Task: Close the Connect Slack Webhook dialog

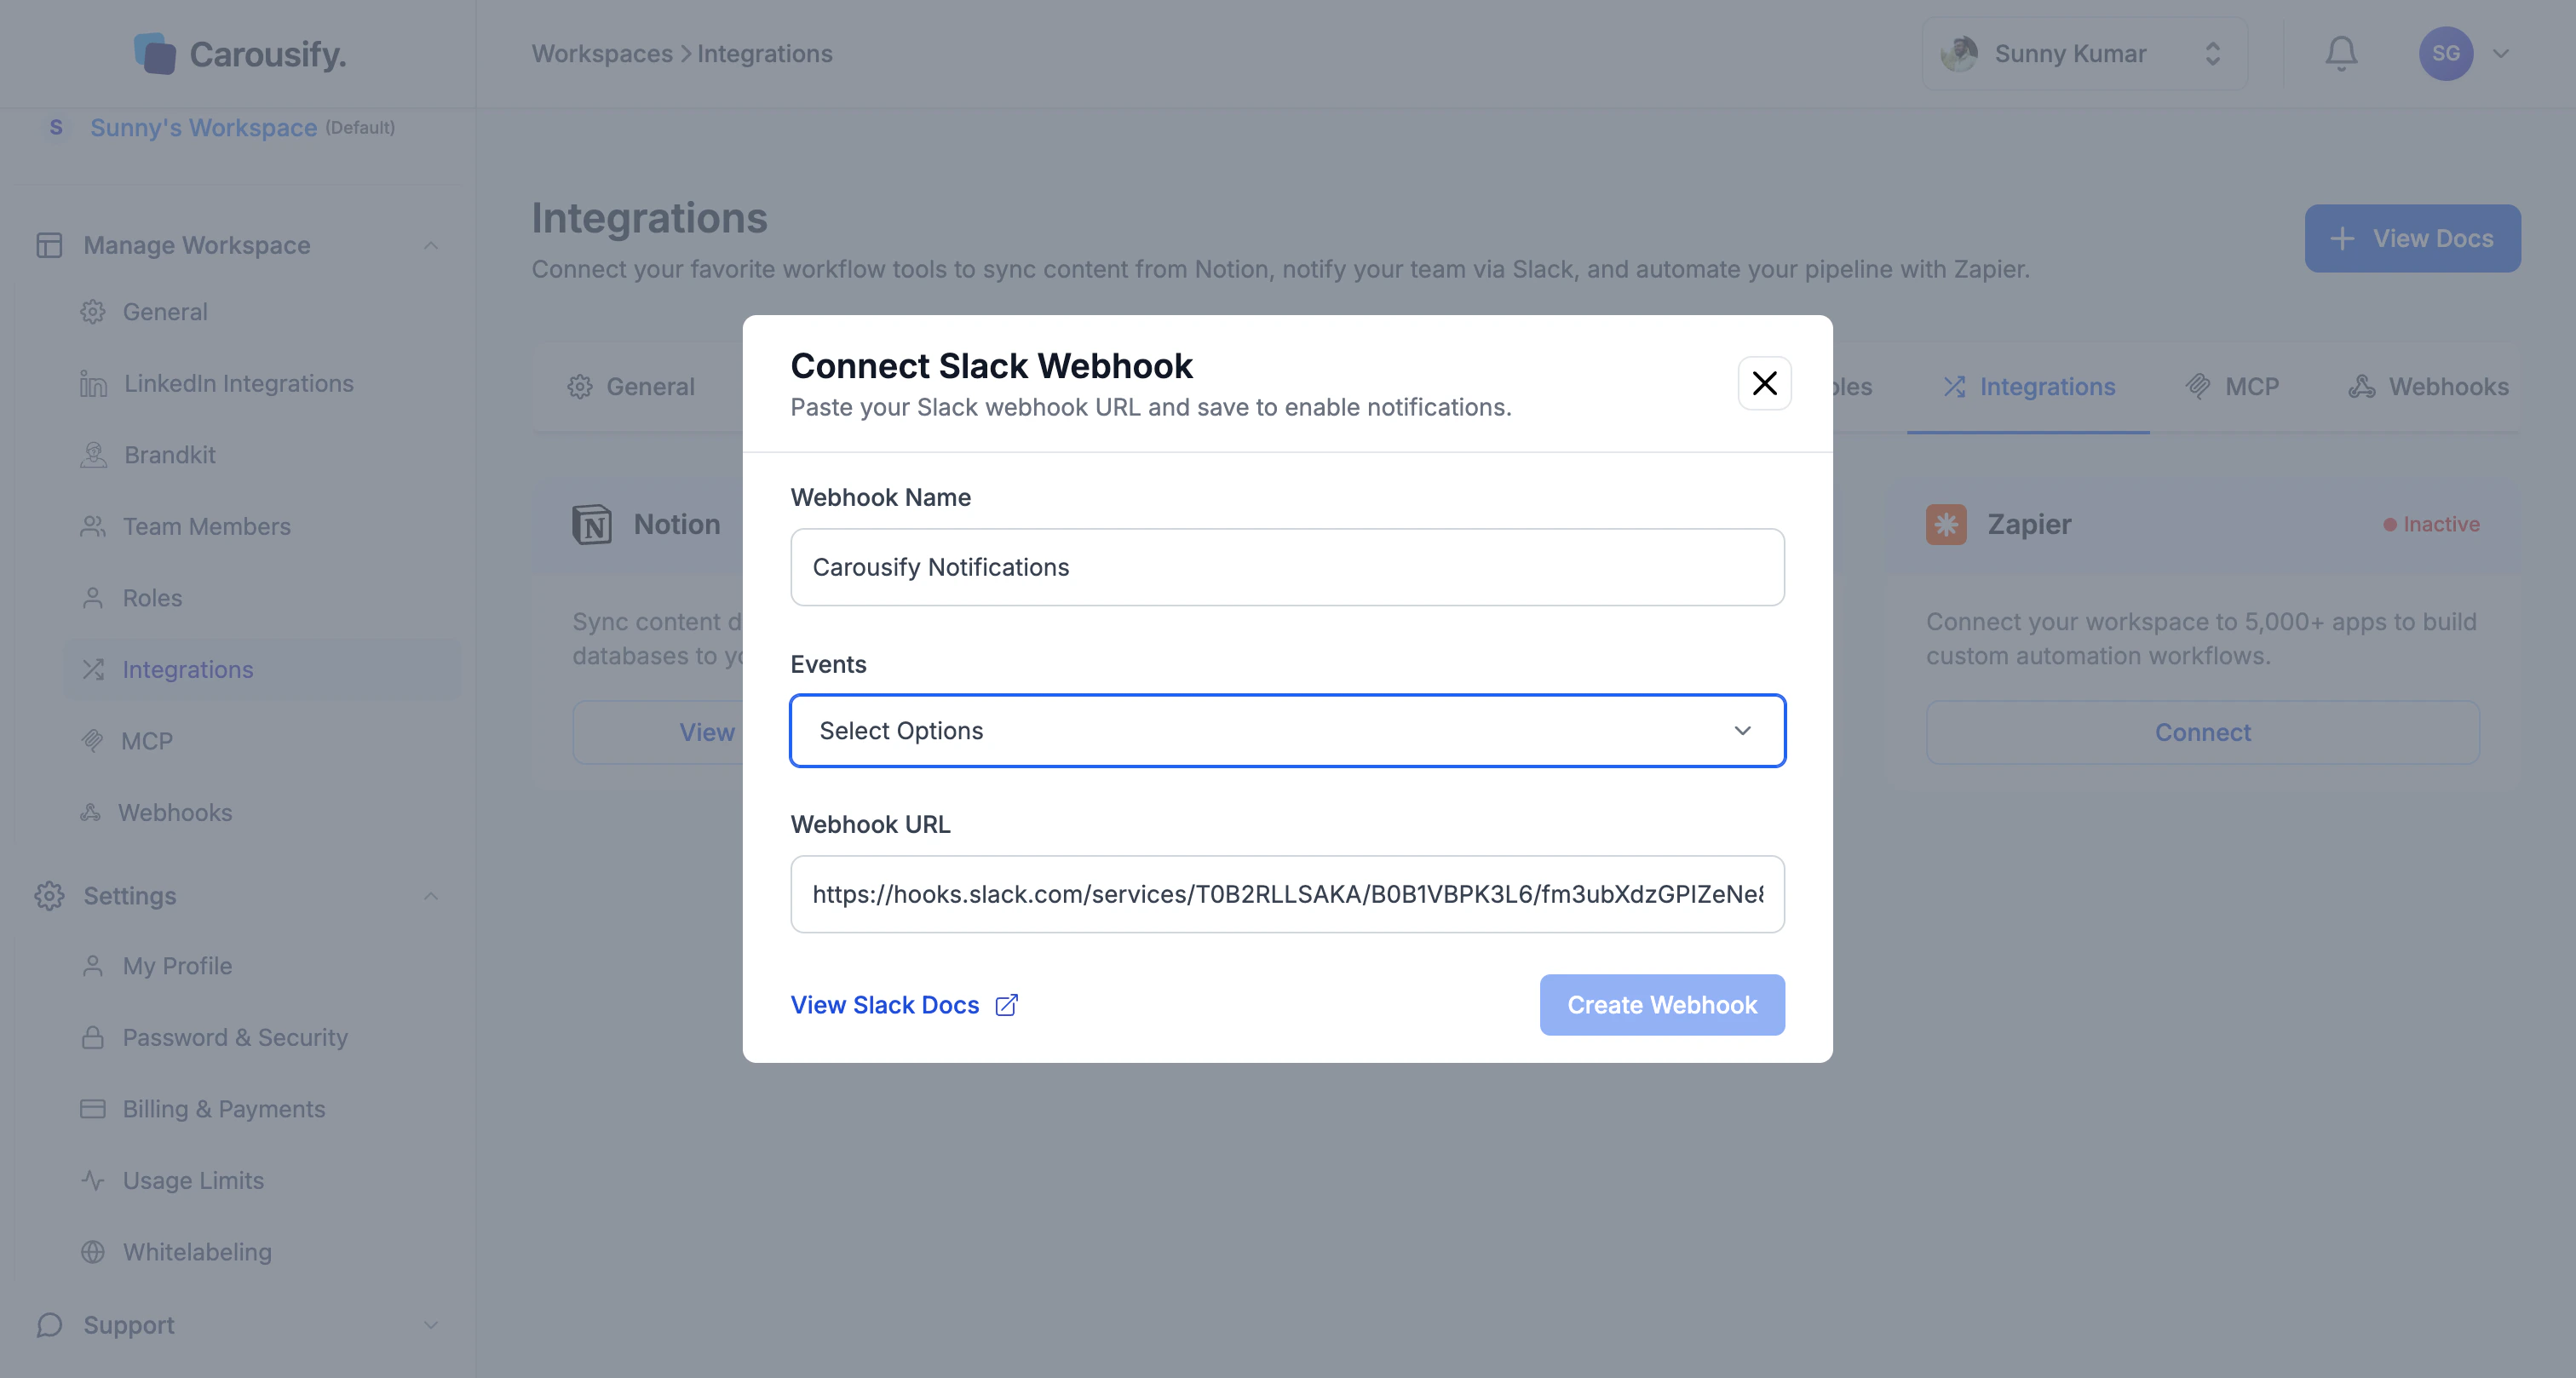Action: pos(1764,383)
